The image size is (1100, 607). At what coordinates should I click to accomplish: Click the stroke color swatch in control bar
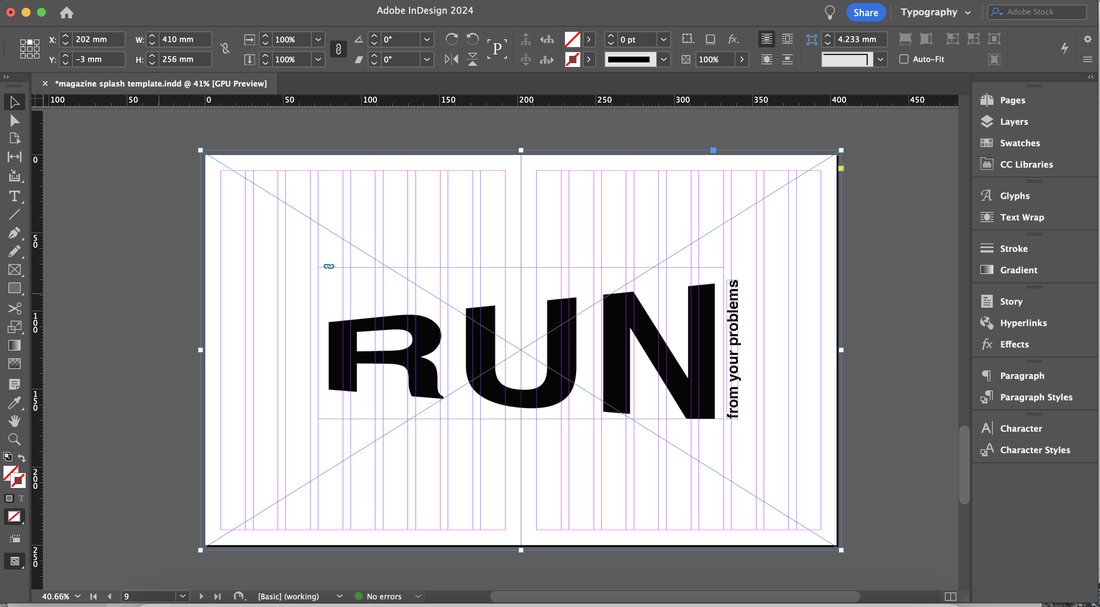point(572,60)
